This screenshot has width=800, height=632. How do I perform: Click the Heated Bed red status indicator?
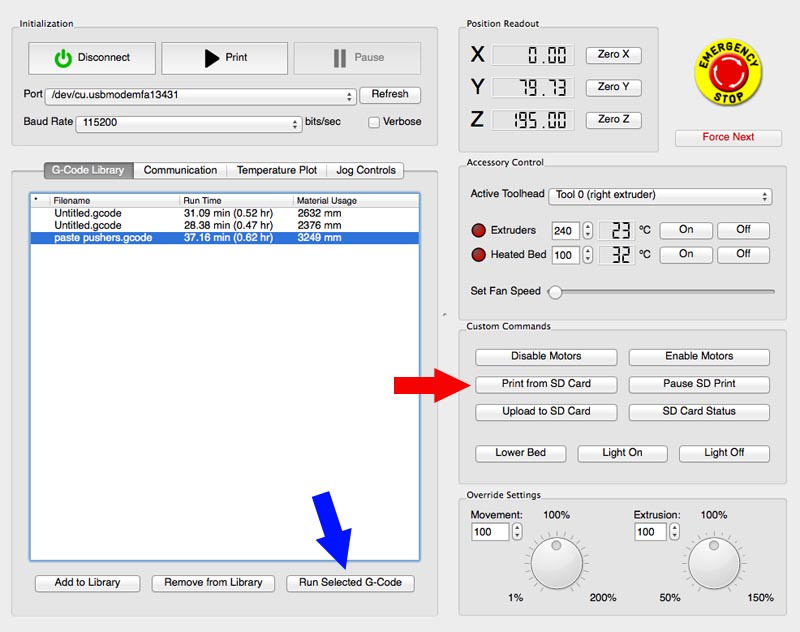[x=479, y=255]
